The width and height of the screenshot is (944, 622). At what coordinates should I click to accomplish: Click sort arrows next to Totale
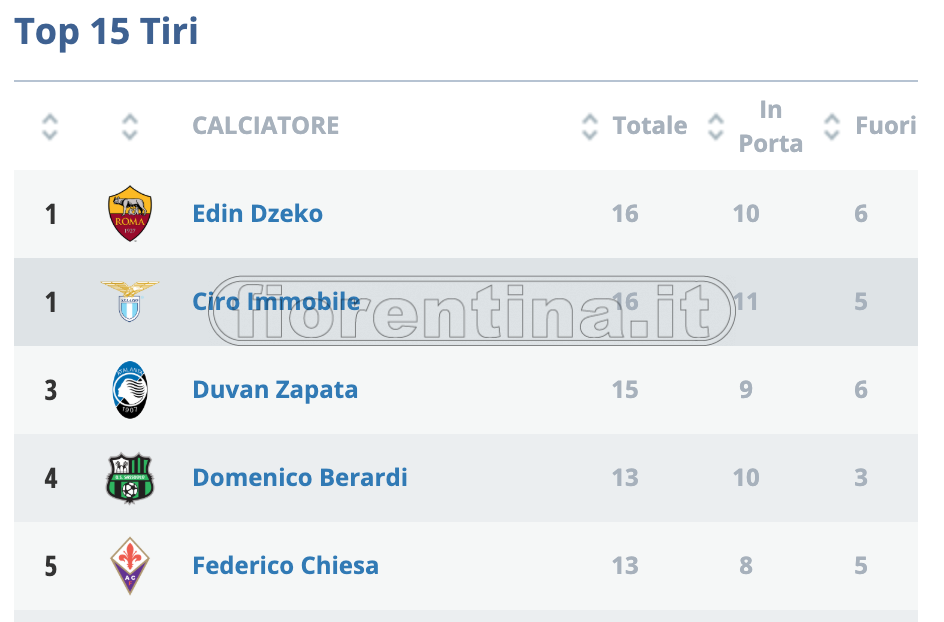point(590,126)
